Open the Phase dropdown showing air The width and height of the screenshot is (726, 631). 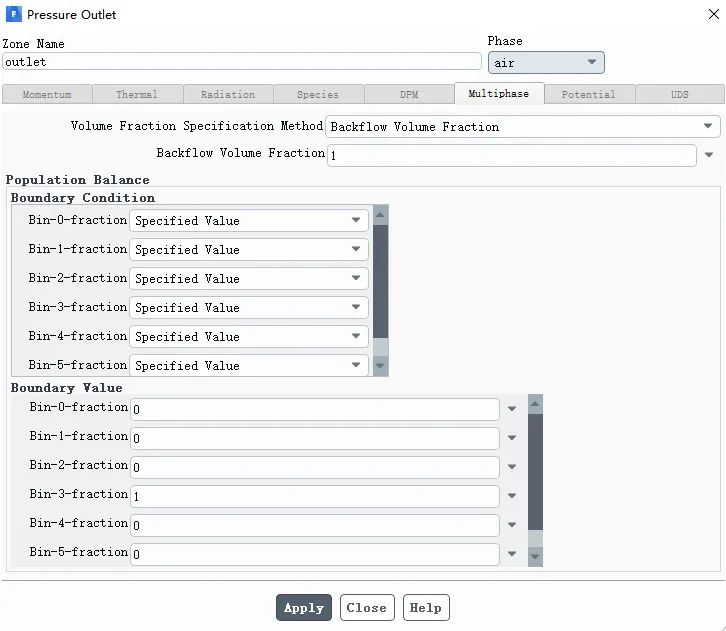pyautogui.click(x=546, y=63)
